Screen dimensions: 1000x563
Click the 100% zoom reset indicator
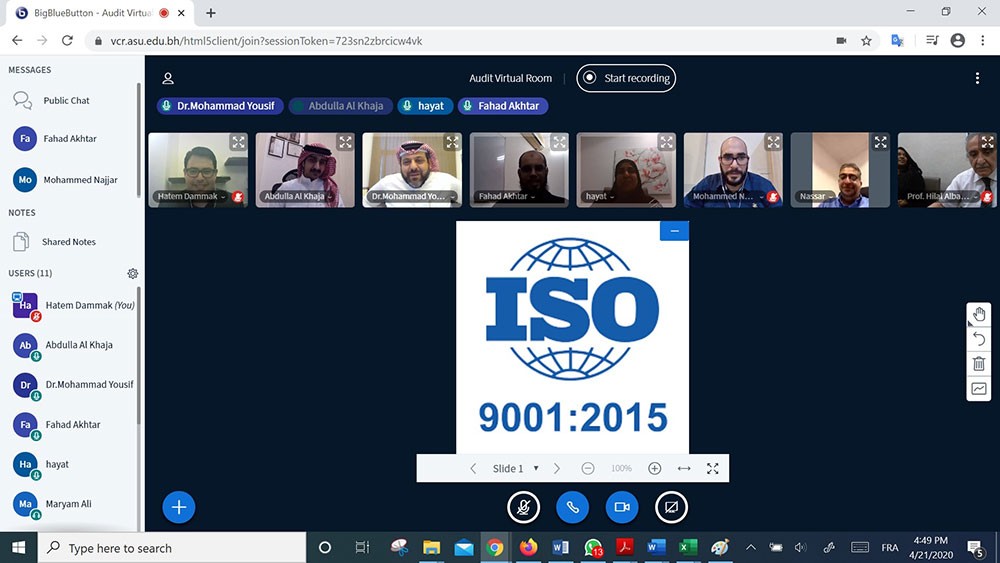point(621,469)
